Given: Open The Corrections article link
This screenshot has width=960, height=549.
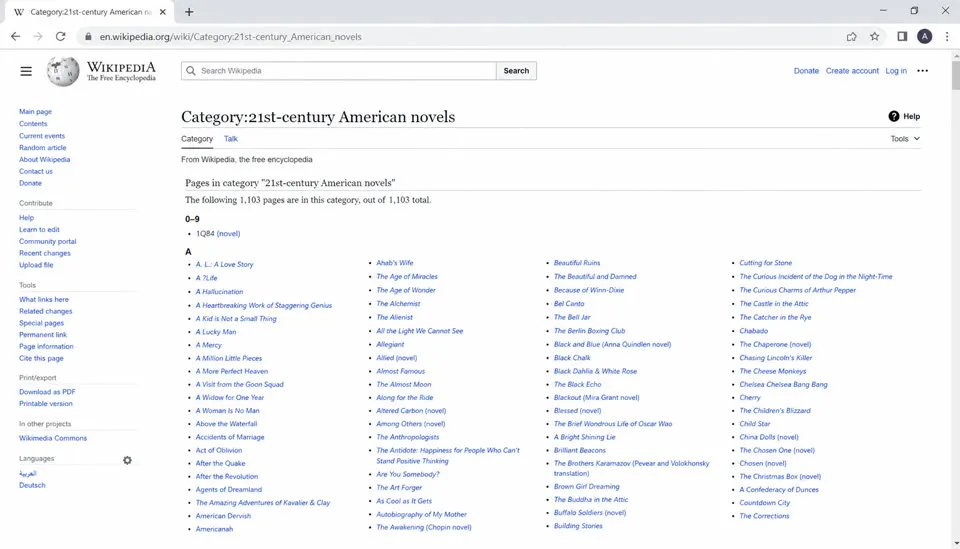Looking at the screenshot, I should click(x=765, y=516).
